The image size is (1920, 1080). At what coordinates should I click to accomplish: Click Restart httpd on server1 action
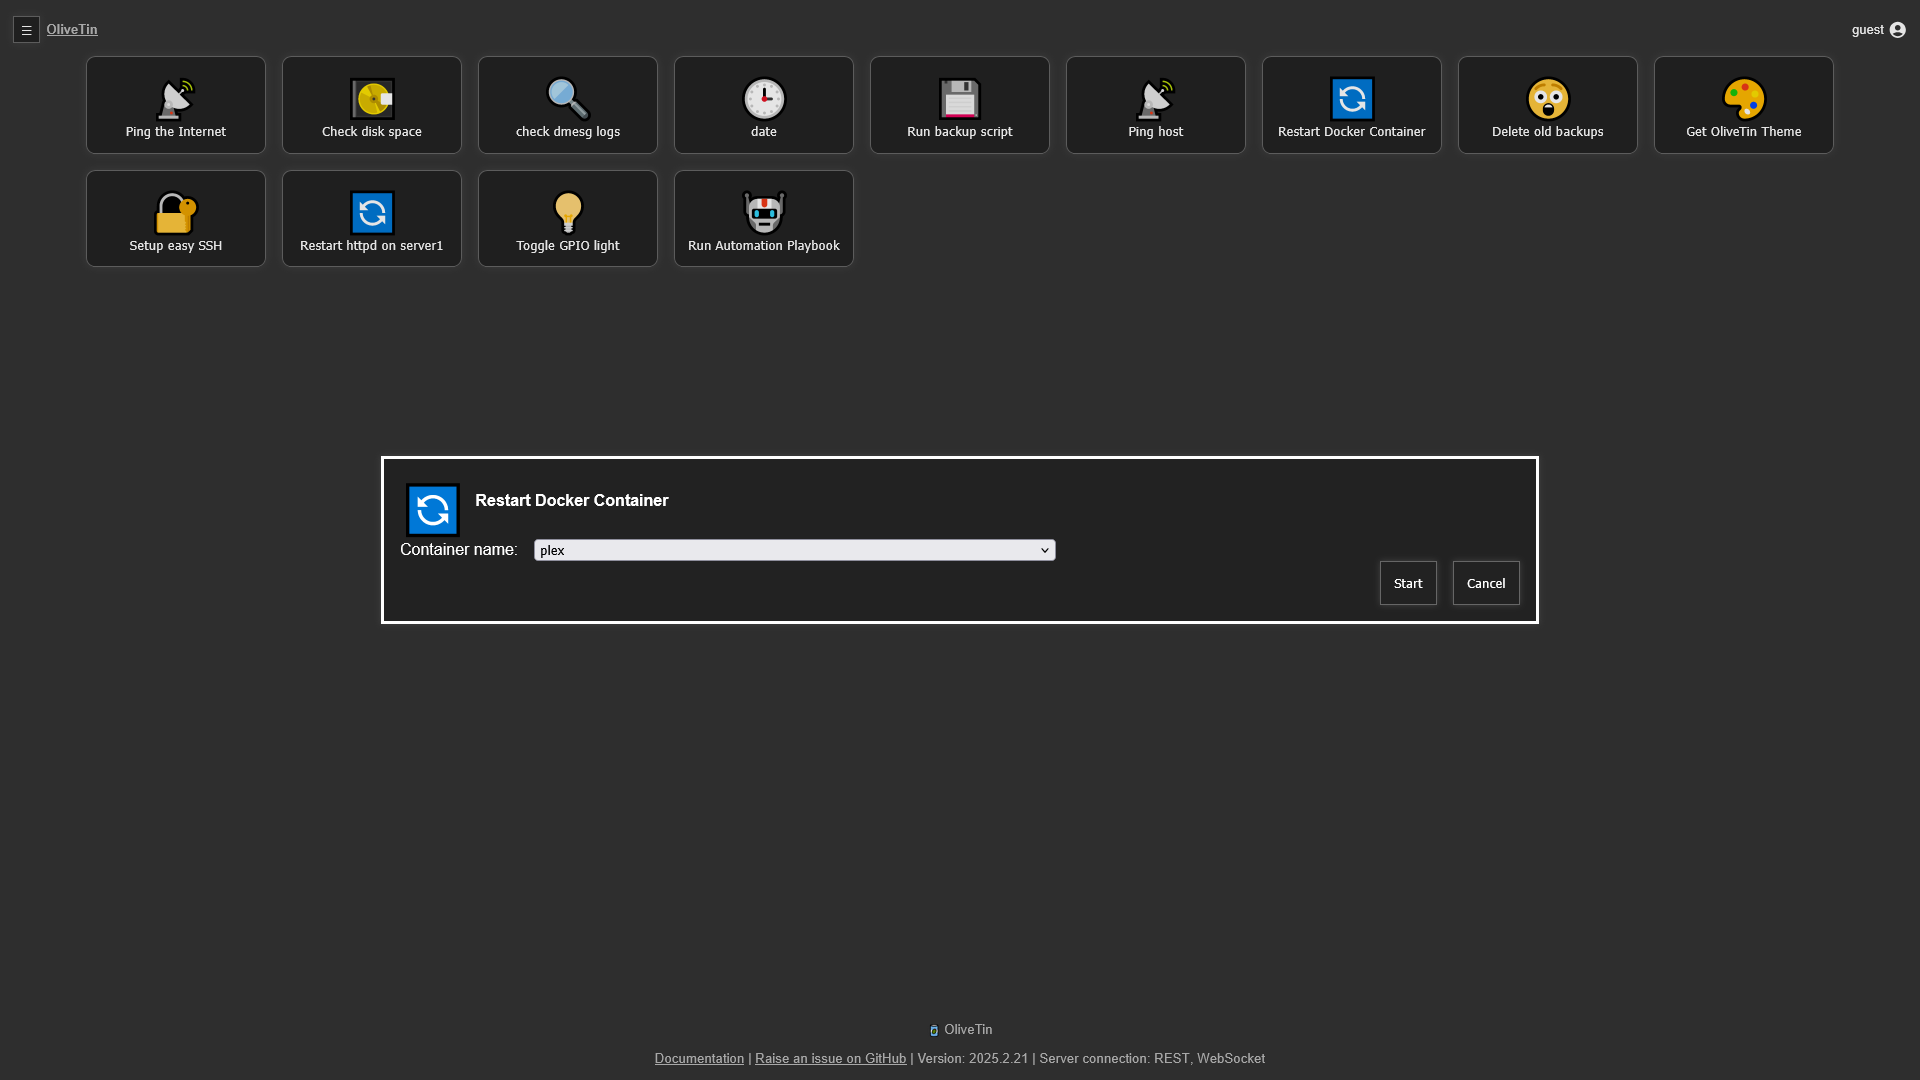point(372,219)
